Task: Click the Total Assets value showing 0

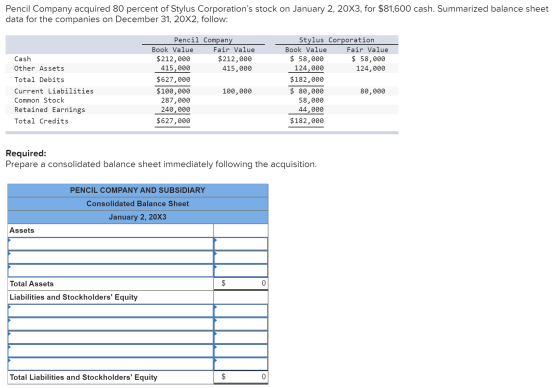Action: (241, 284)
